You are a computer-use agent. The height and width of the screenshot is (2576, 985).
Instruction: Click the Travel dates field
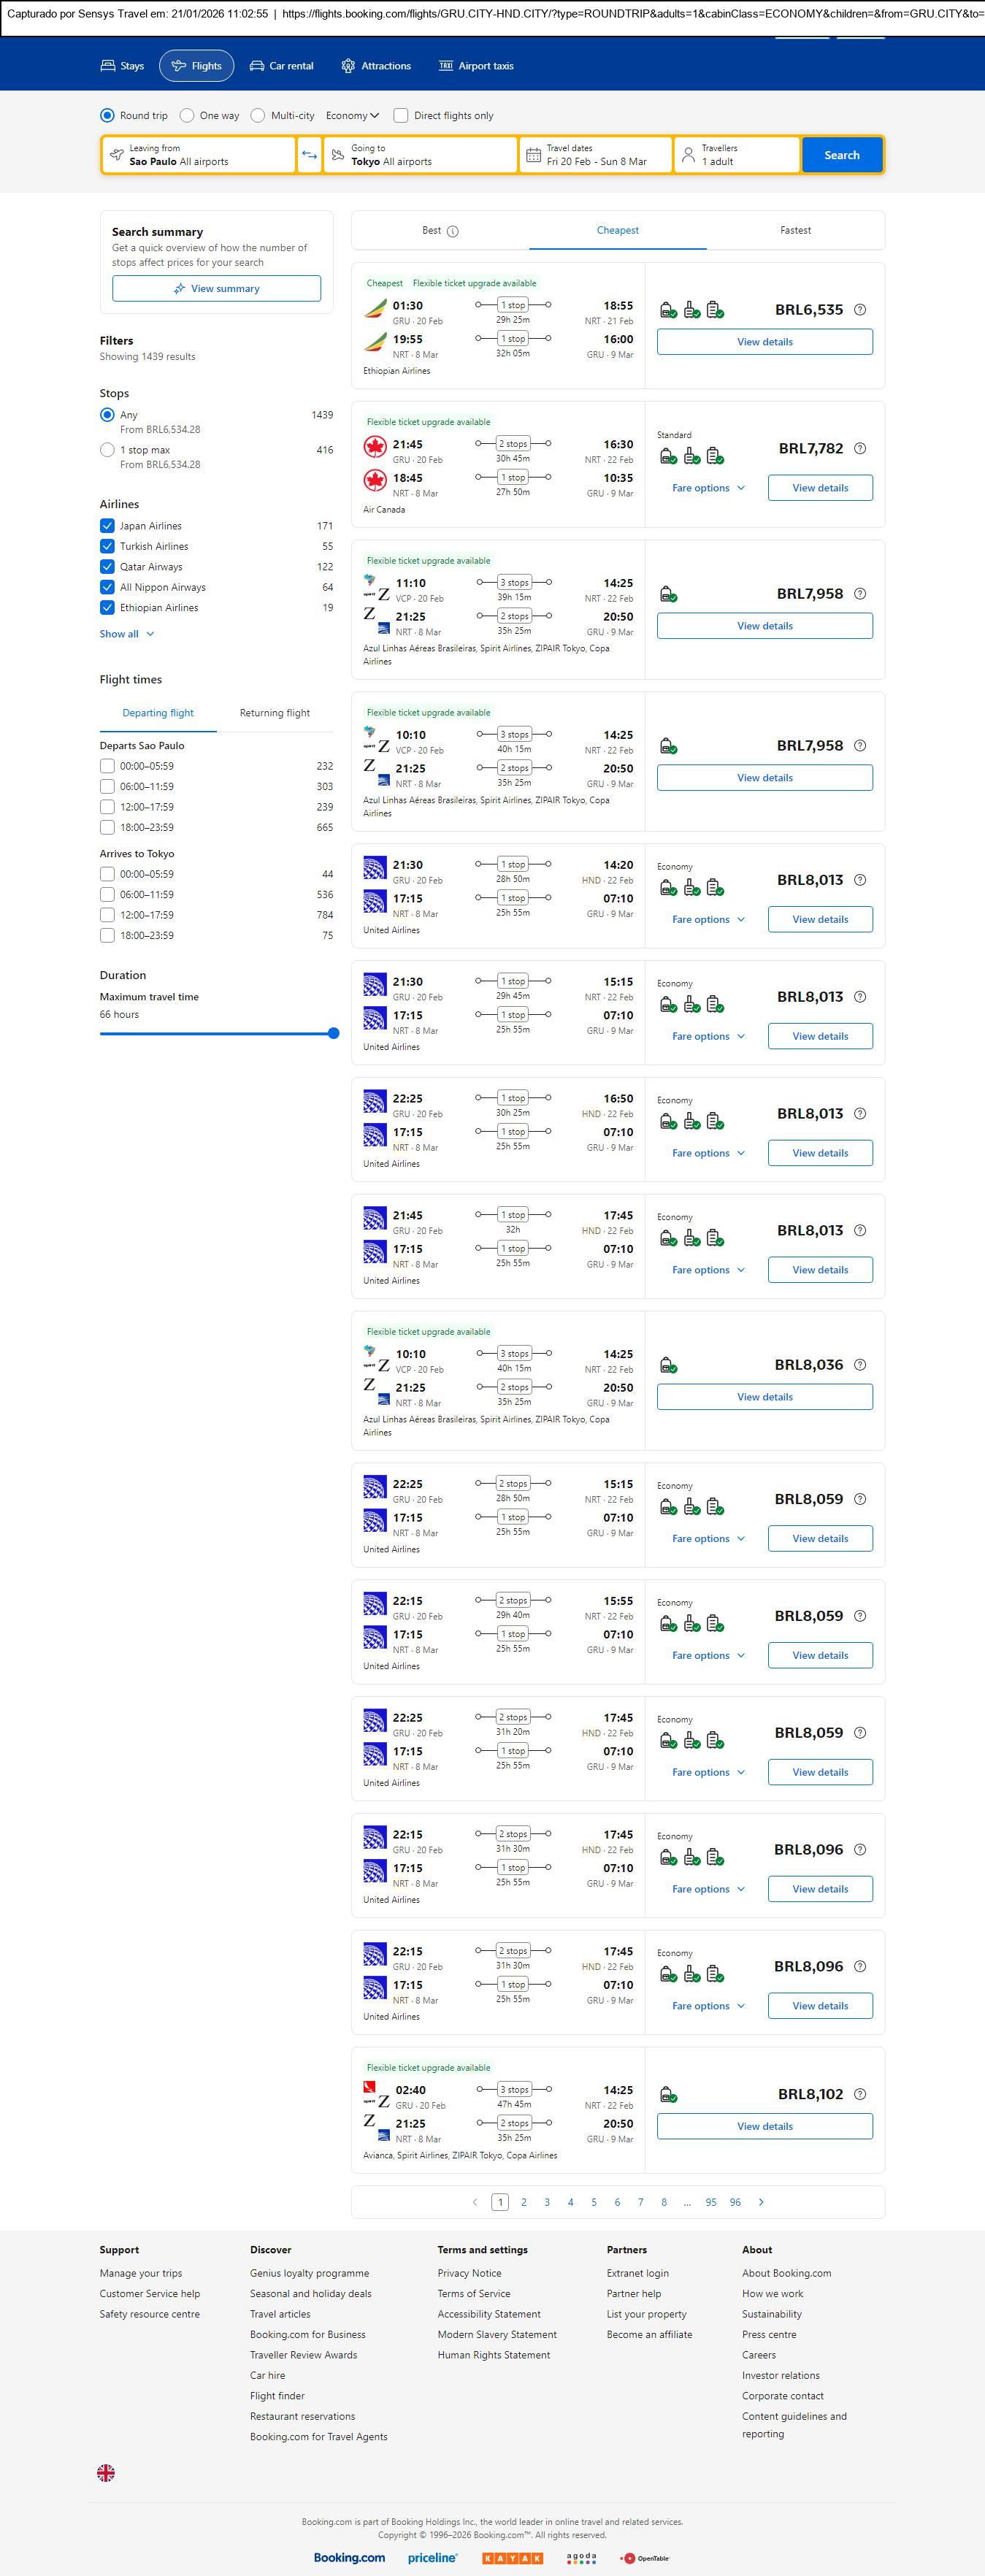coord(596,155)
